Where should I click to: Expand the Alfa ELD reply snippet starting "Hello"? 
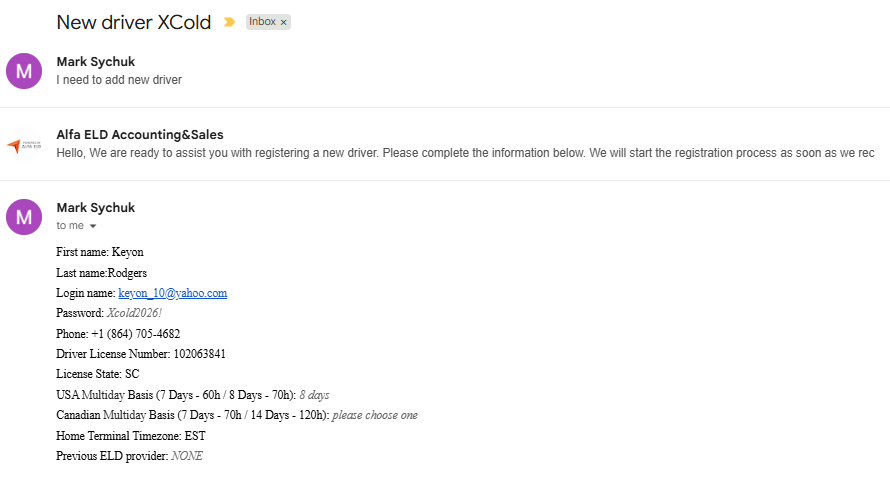(465, 153)
